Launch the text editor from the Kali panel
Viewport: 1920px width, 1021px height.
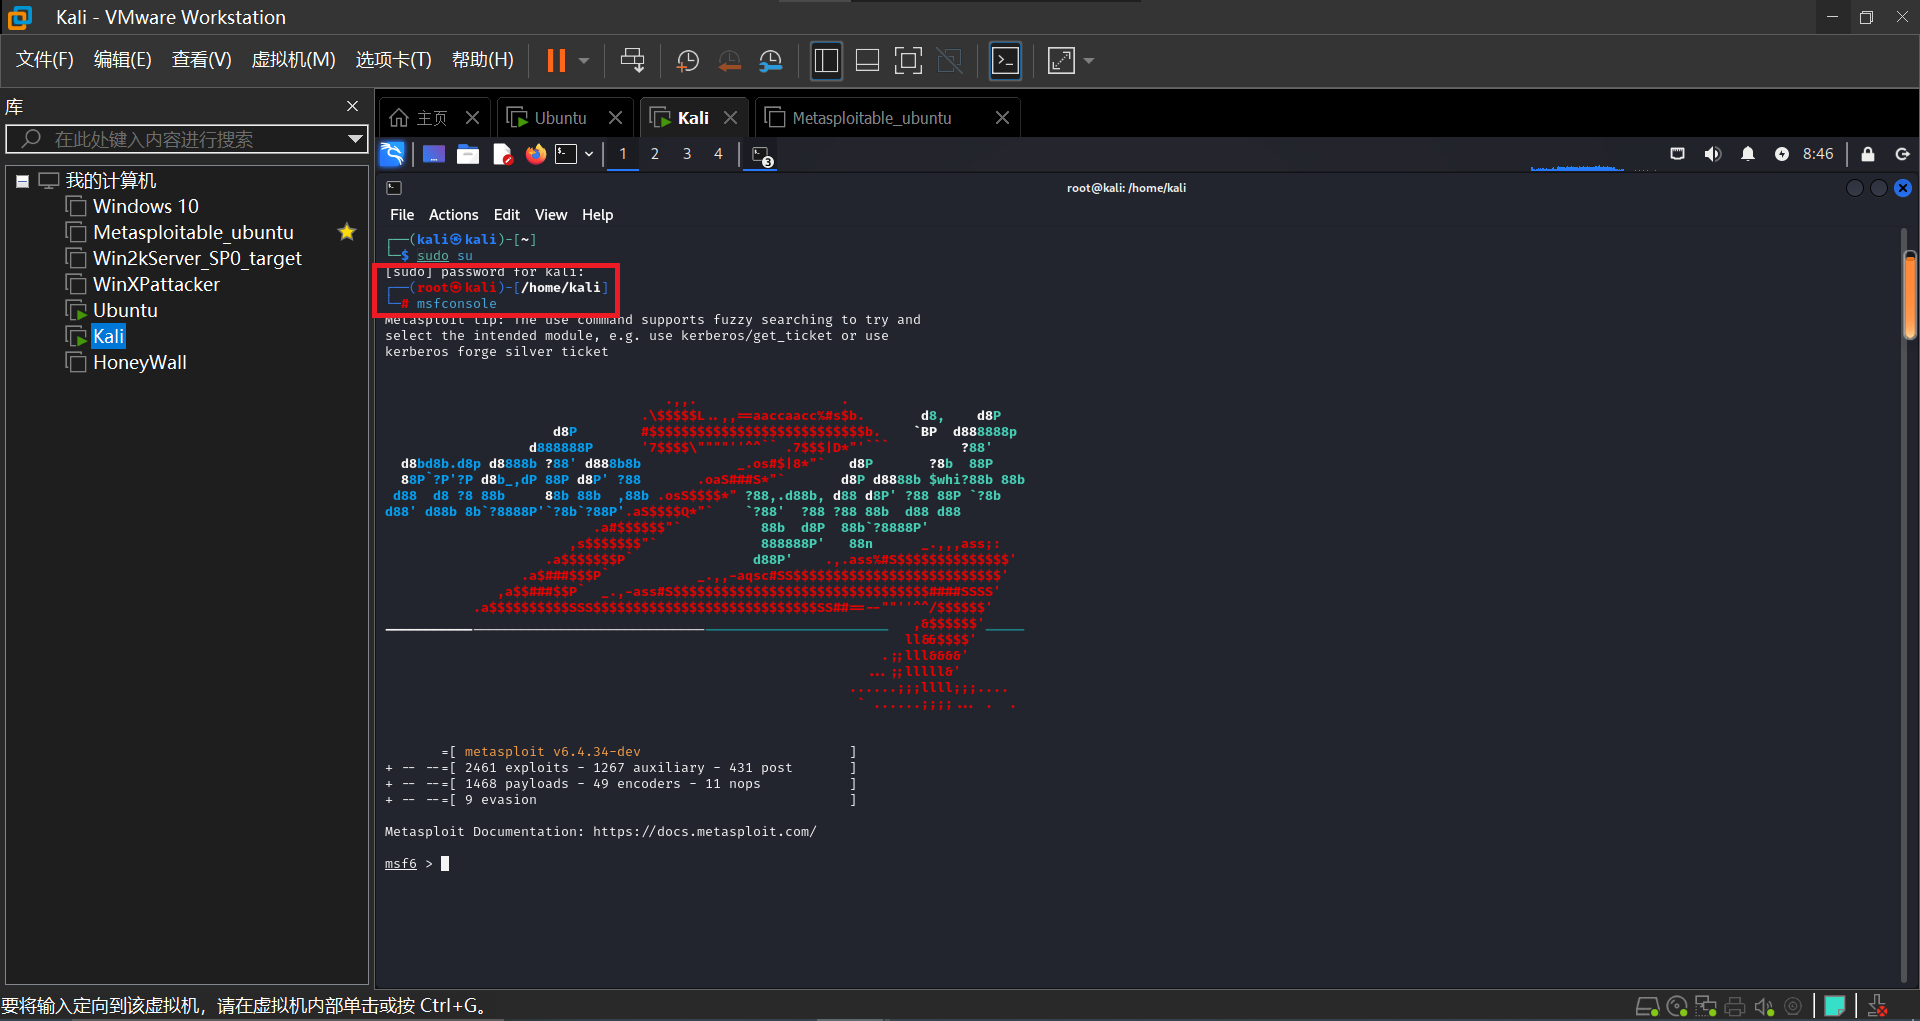502,154
